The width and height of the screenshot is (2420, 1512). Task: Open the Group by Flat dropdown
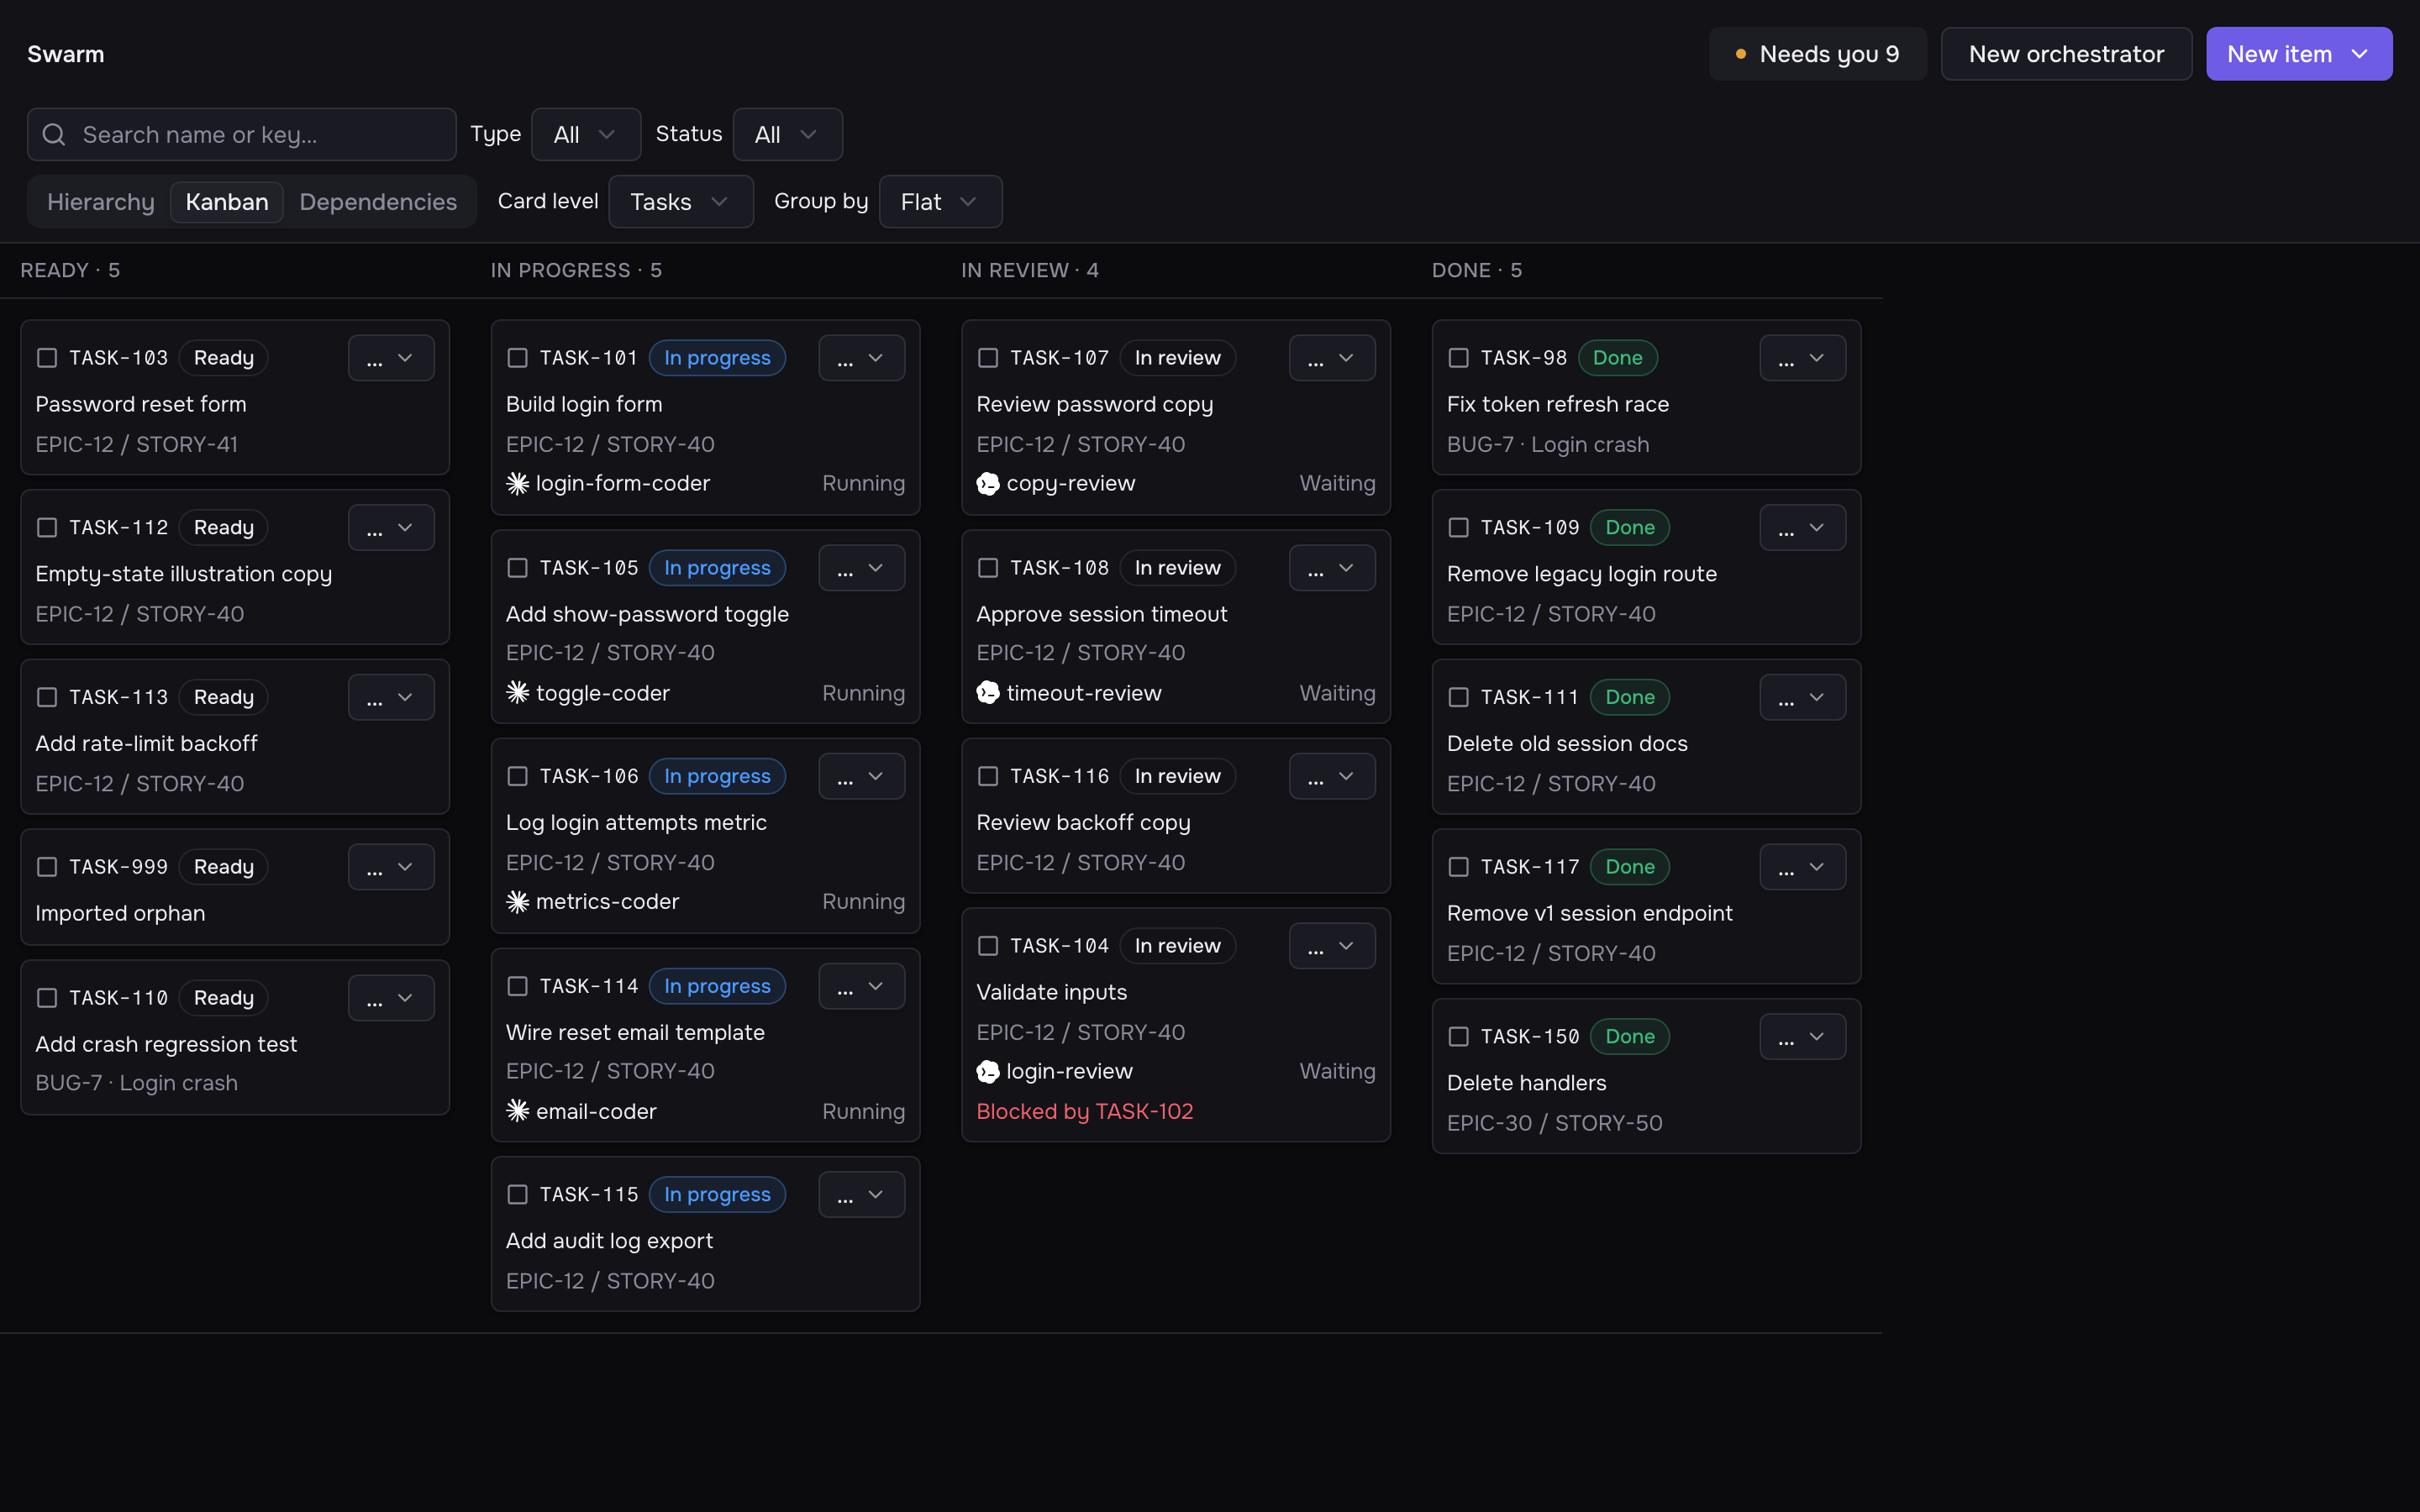coord(940,202)
